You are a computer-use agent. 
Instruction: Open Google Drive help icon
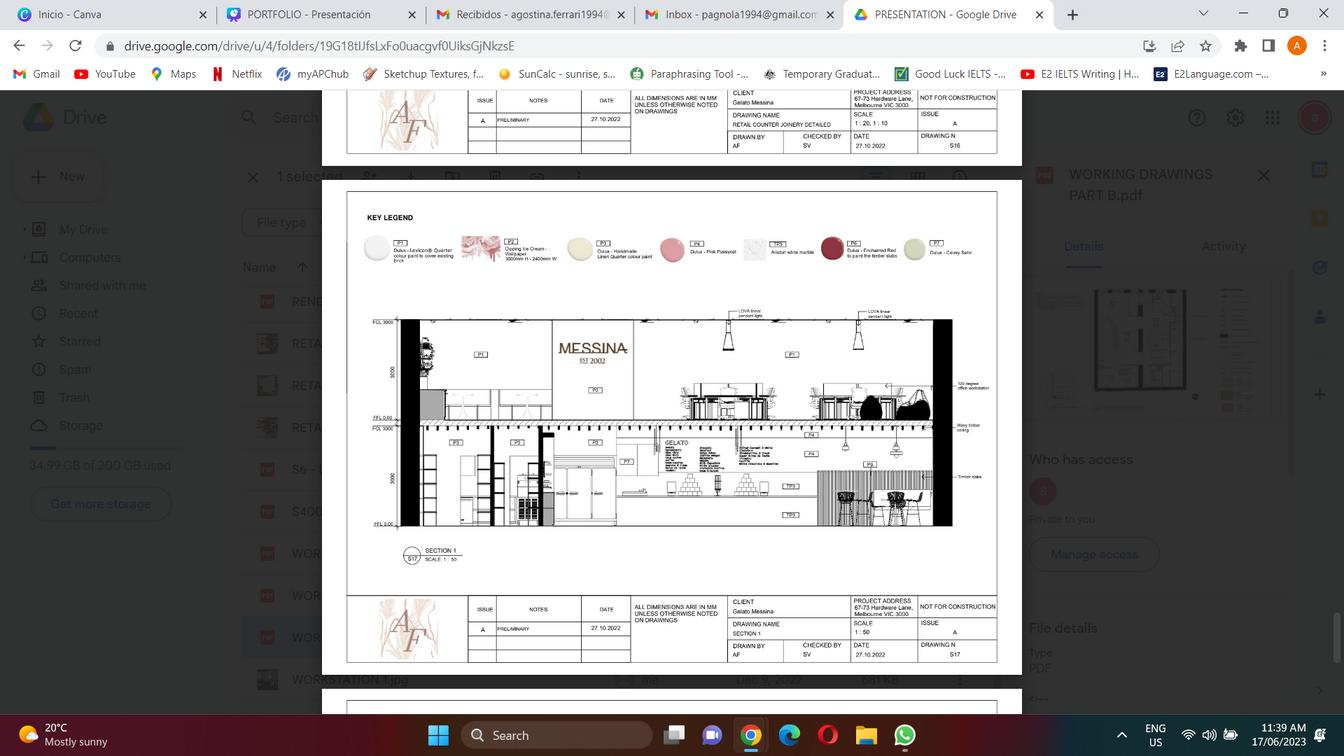click(1197, 117)
